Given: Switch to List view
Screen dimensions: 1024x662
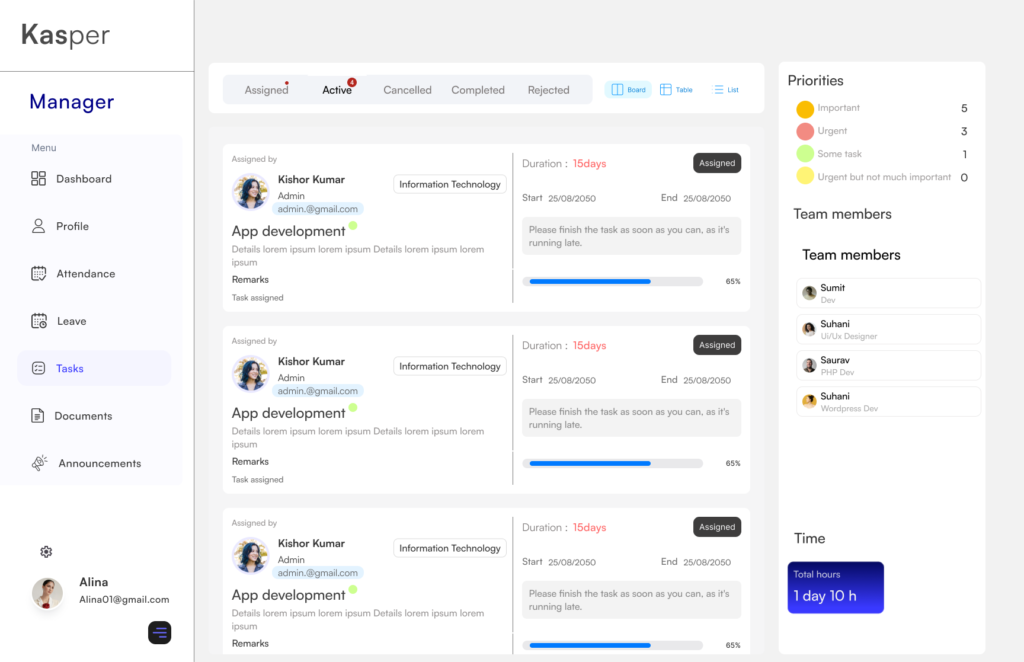Looking at the screenshot, I should 726,90.
